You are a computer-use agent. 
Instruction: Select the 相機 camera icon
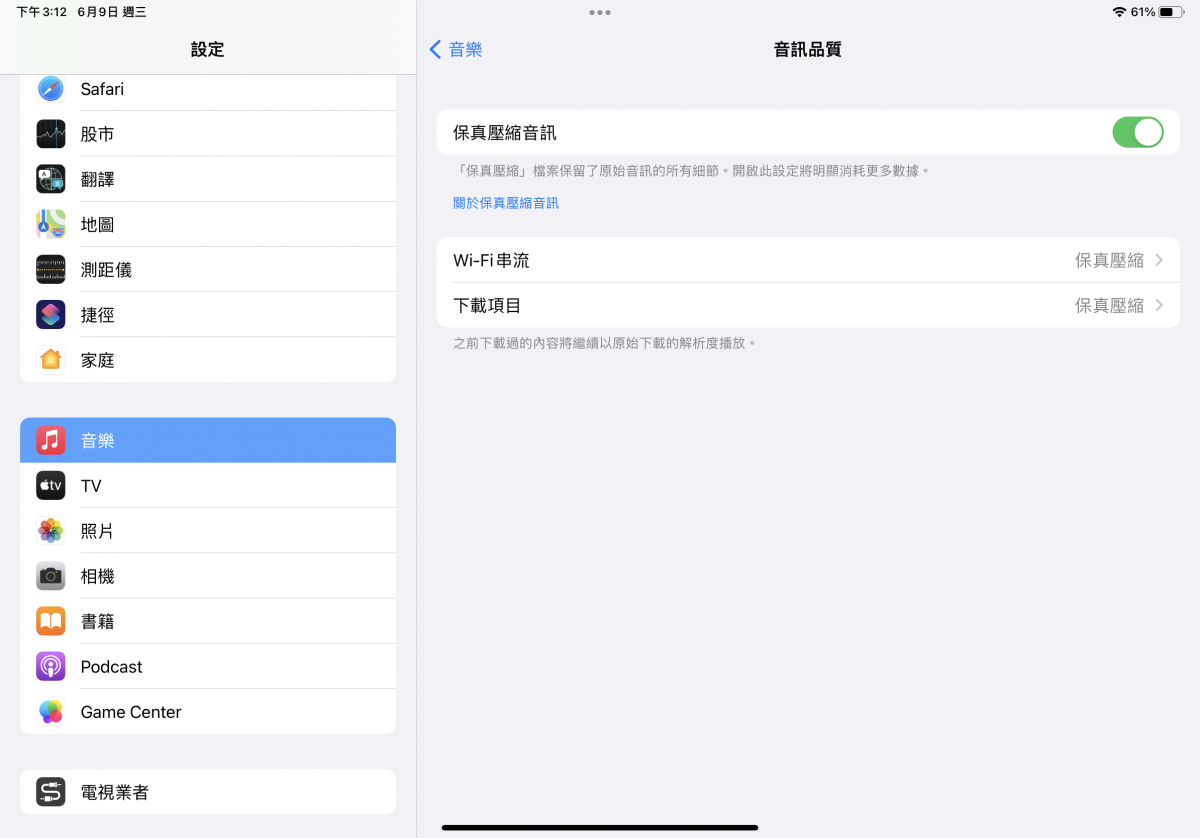click(51, 576)
